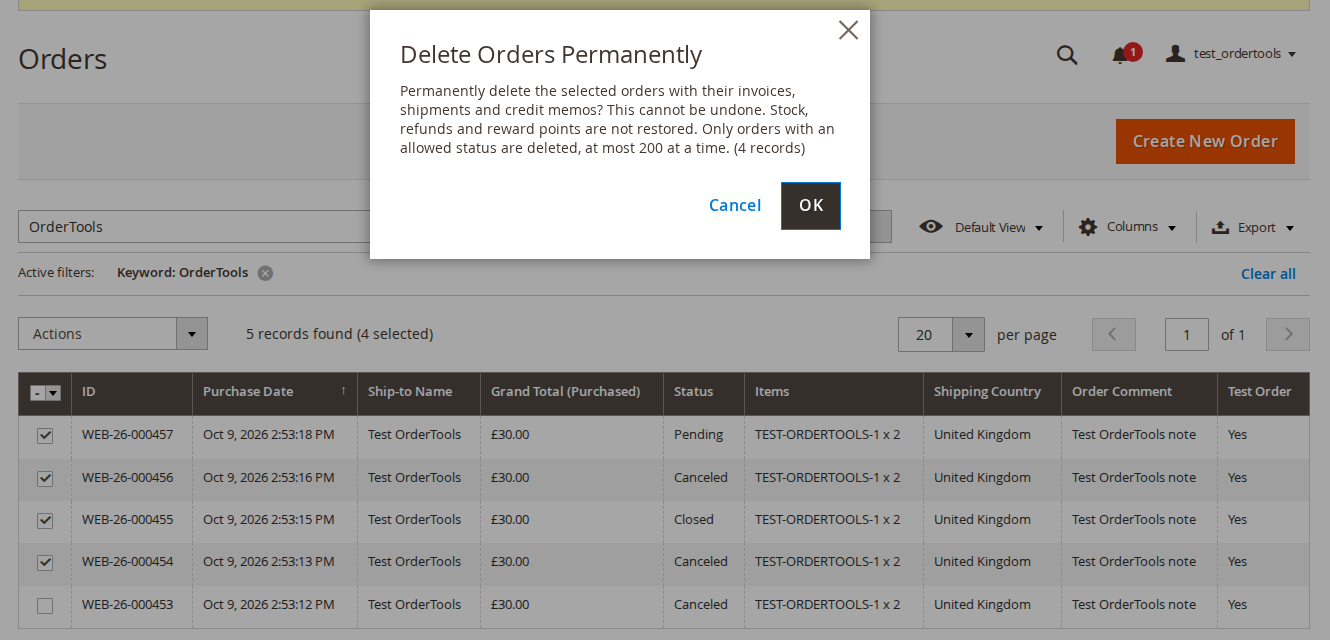Open the Default View bookmark dropdown
The width and height of the screenshot is (1330, 640).
[x=981, y=227]
